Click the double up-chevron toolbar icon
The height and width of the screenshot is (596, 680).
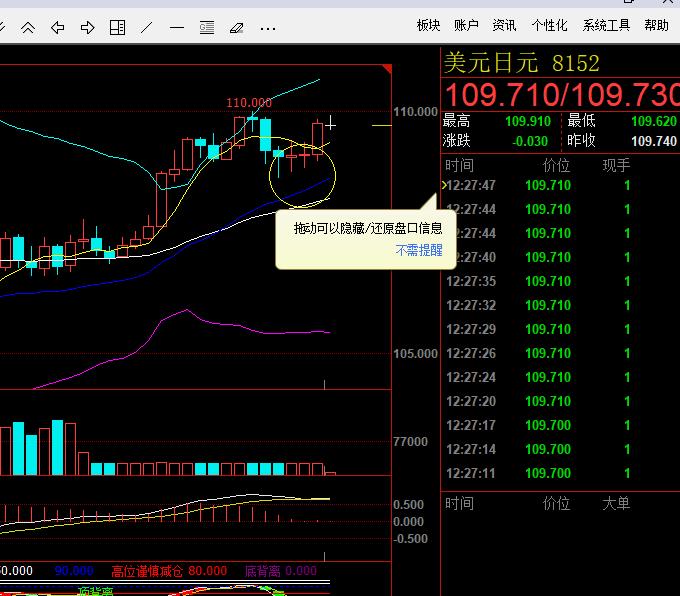[27, 27]
